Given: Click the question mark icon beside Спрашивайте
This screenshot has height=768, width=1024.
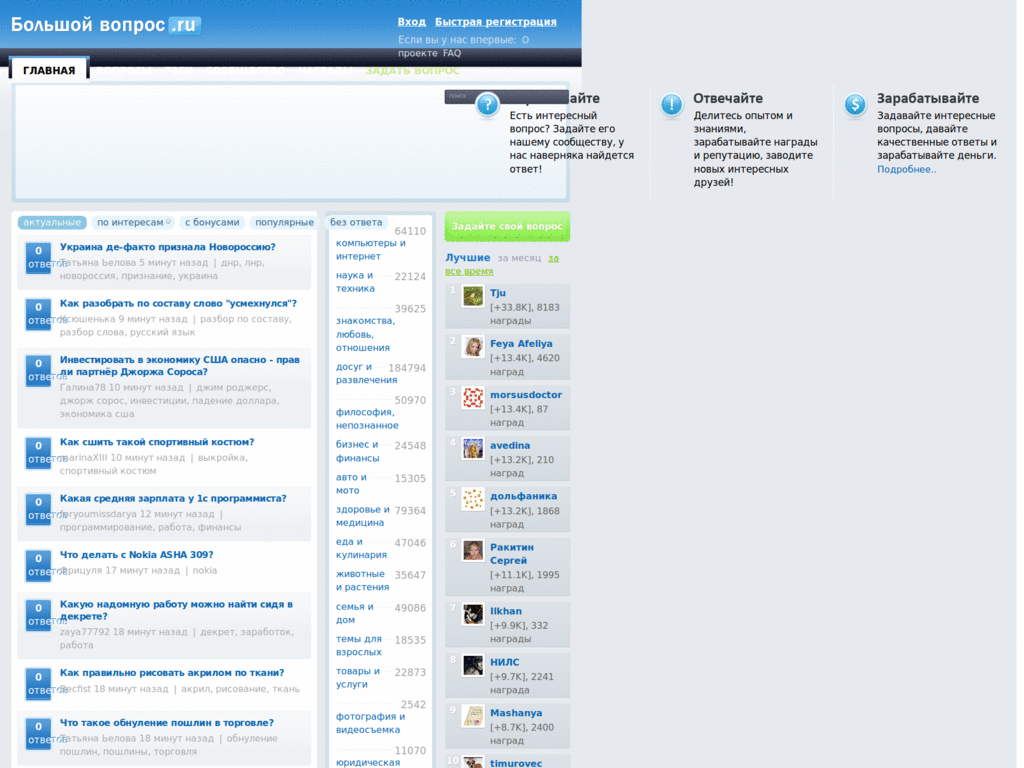Looking at the screenshot, I should (x=487, y=104).
